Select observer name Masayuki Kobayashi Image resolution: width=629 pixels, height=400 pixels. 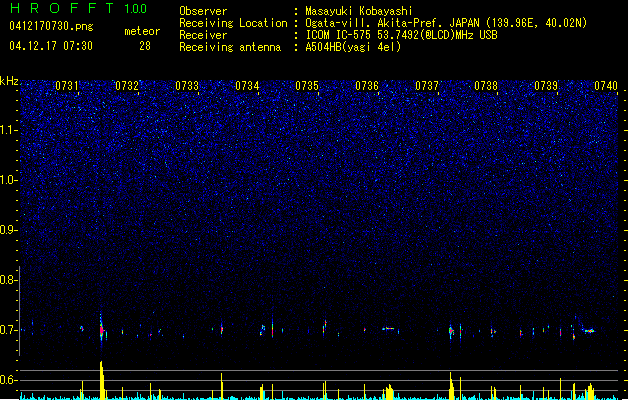[359, 11]
